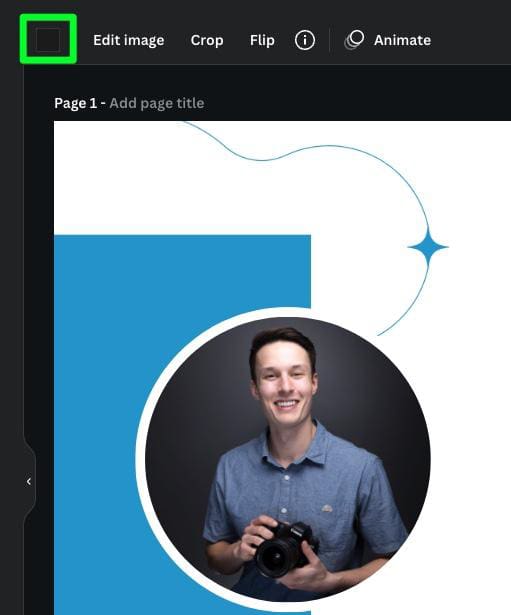
Task: Show image info via the circled i icon
Action: [x=305, y=40]
